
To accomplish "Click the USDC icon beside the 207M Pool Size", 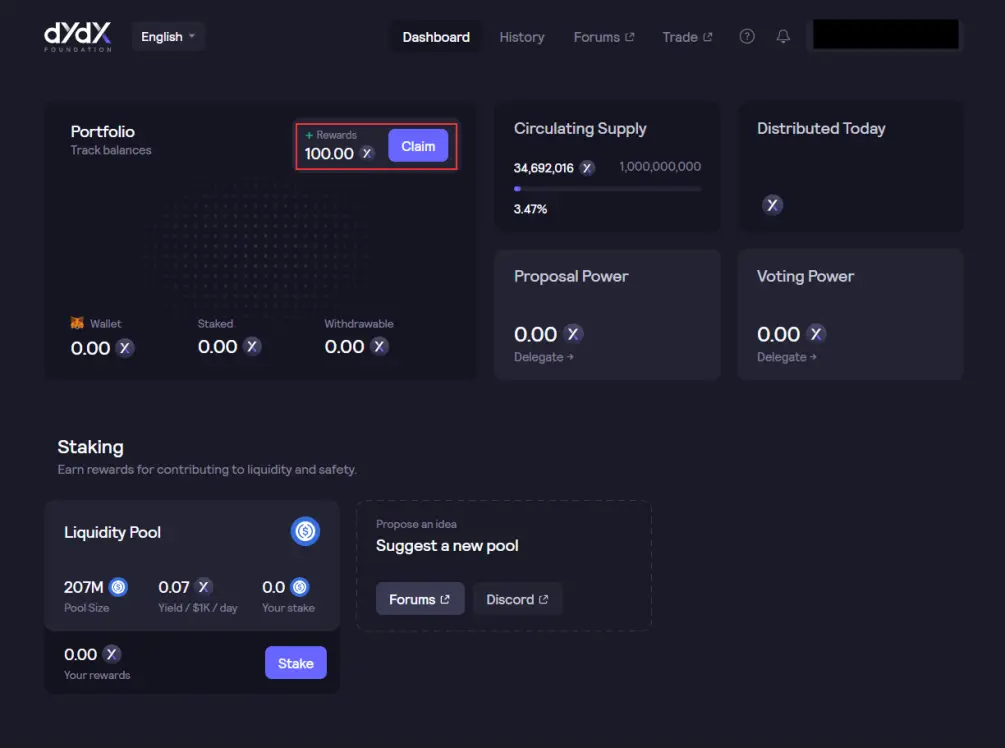I will 118,587.
